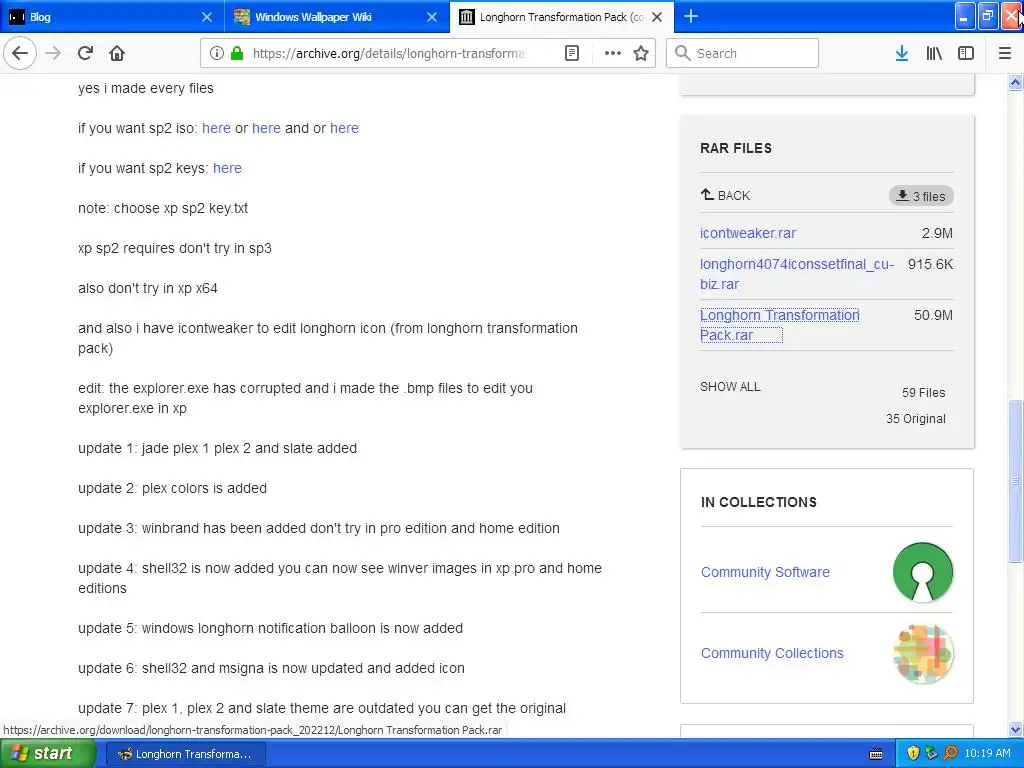Click the 'IN COLLECTIONS' heading
The image size is (1024, 768).
(759, 502)
